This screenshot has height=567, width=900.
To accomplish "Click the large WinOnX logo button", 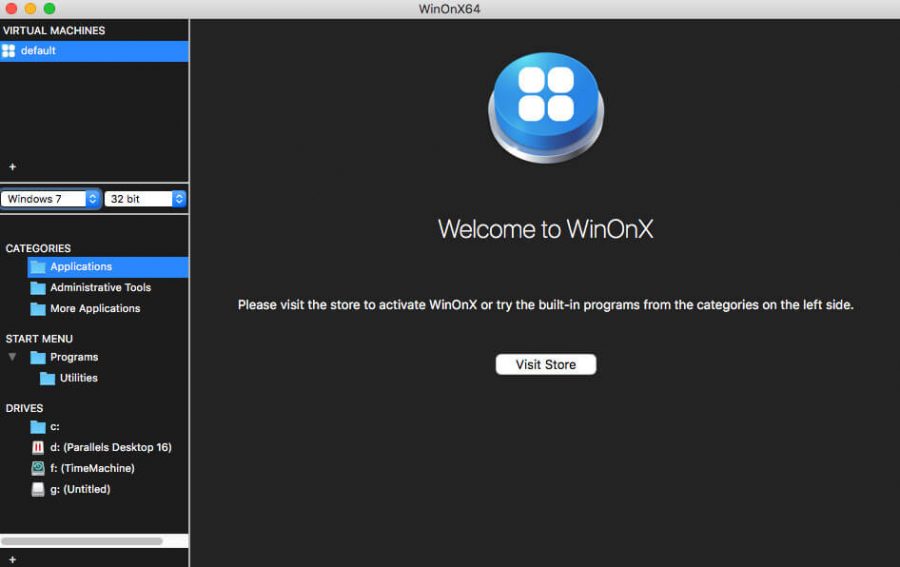I will pyautogui.click(x=546, y=108).
